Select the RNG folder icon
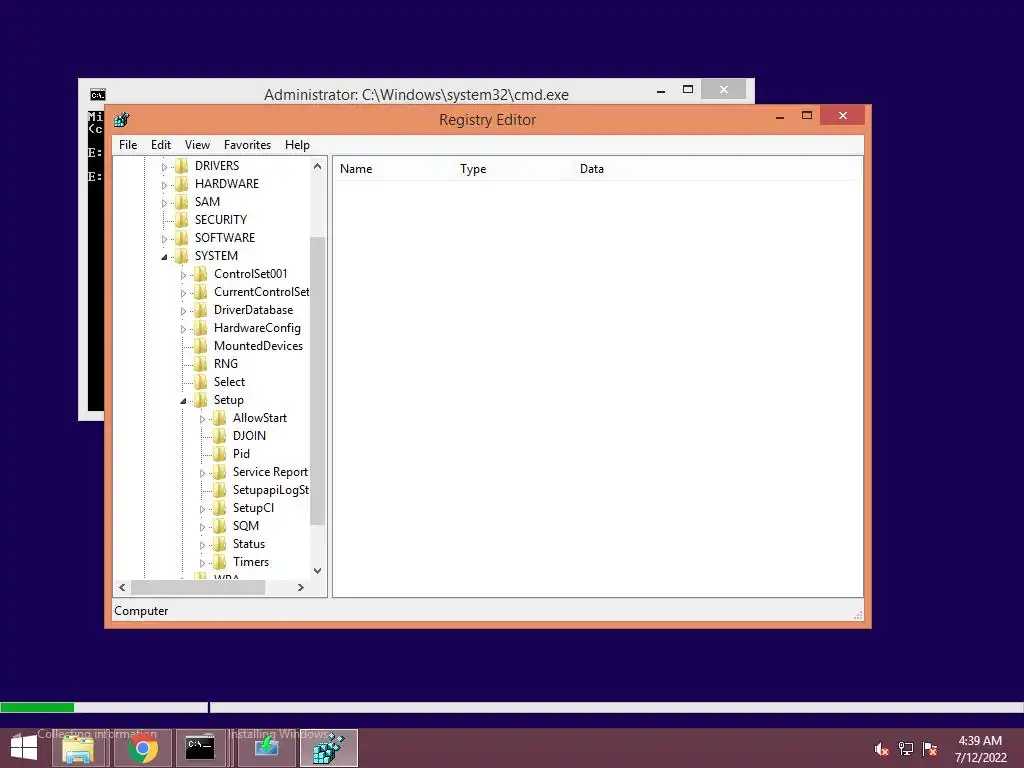 201,364
